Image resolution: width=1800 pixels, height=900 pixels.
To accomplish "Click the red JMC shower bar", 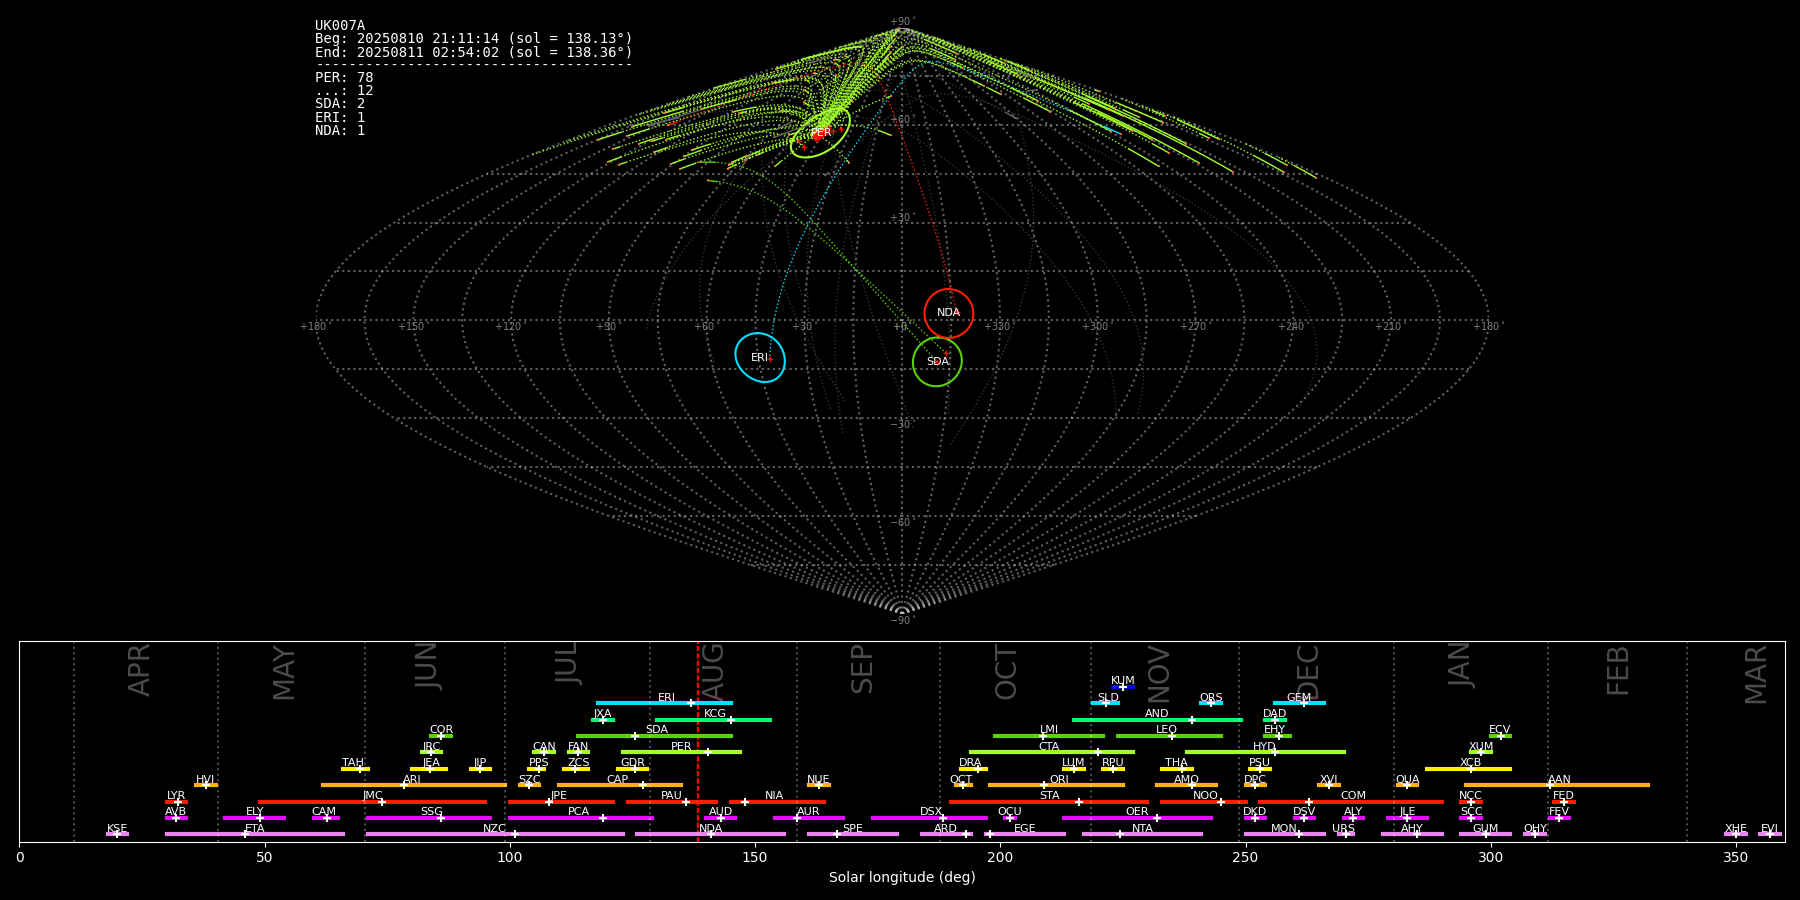I will (x=373, y=801).
